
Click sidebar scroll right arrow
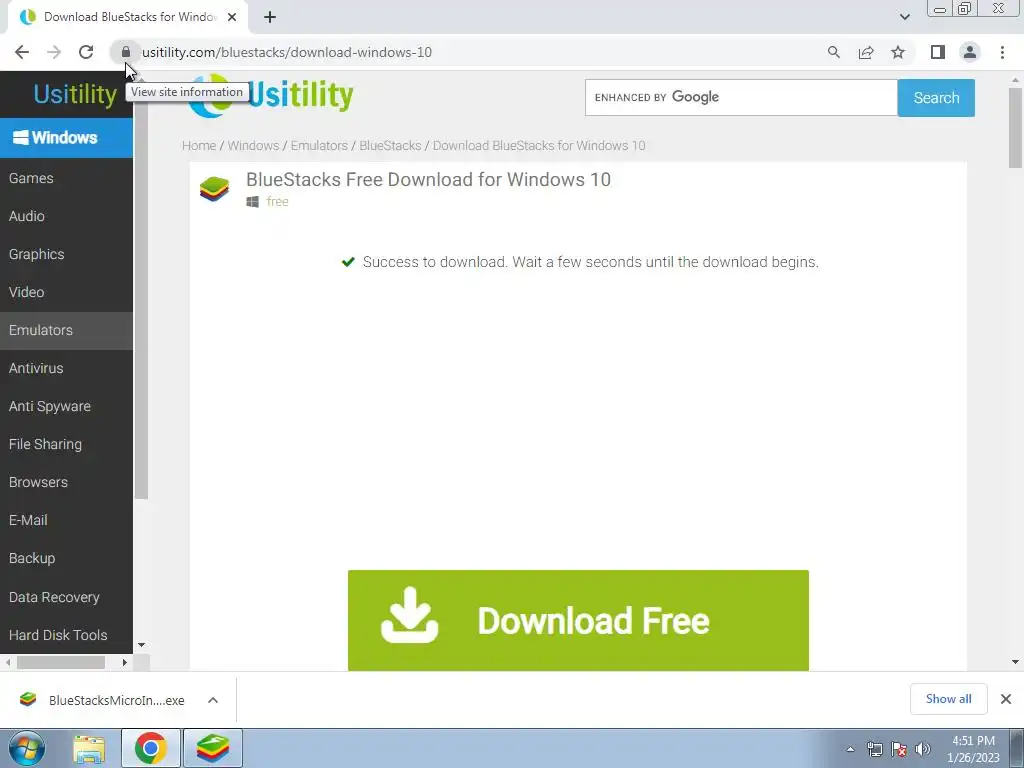tap(125, 662)
